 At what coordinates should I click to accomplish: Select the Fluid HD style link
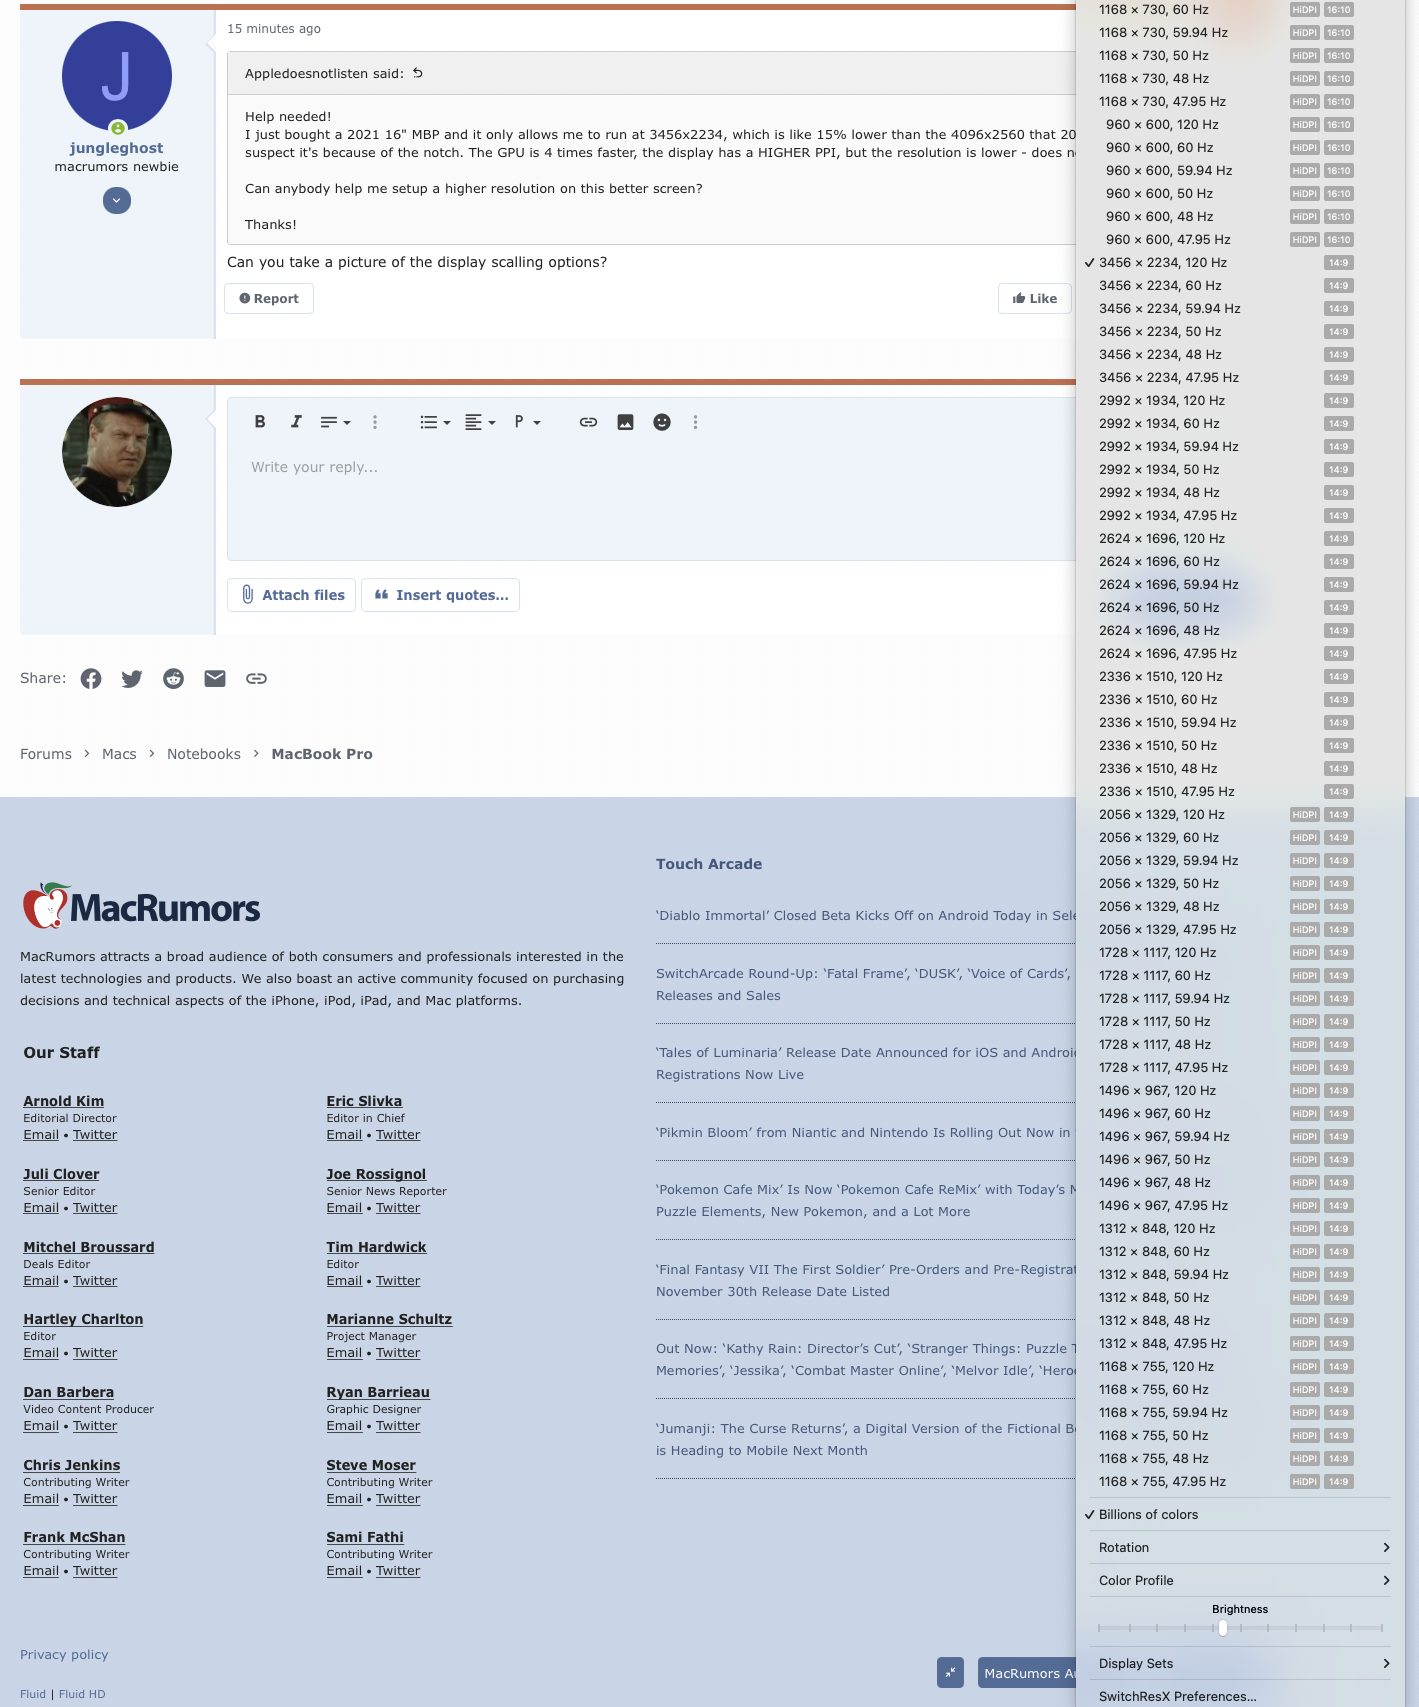82,1694
